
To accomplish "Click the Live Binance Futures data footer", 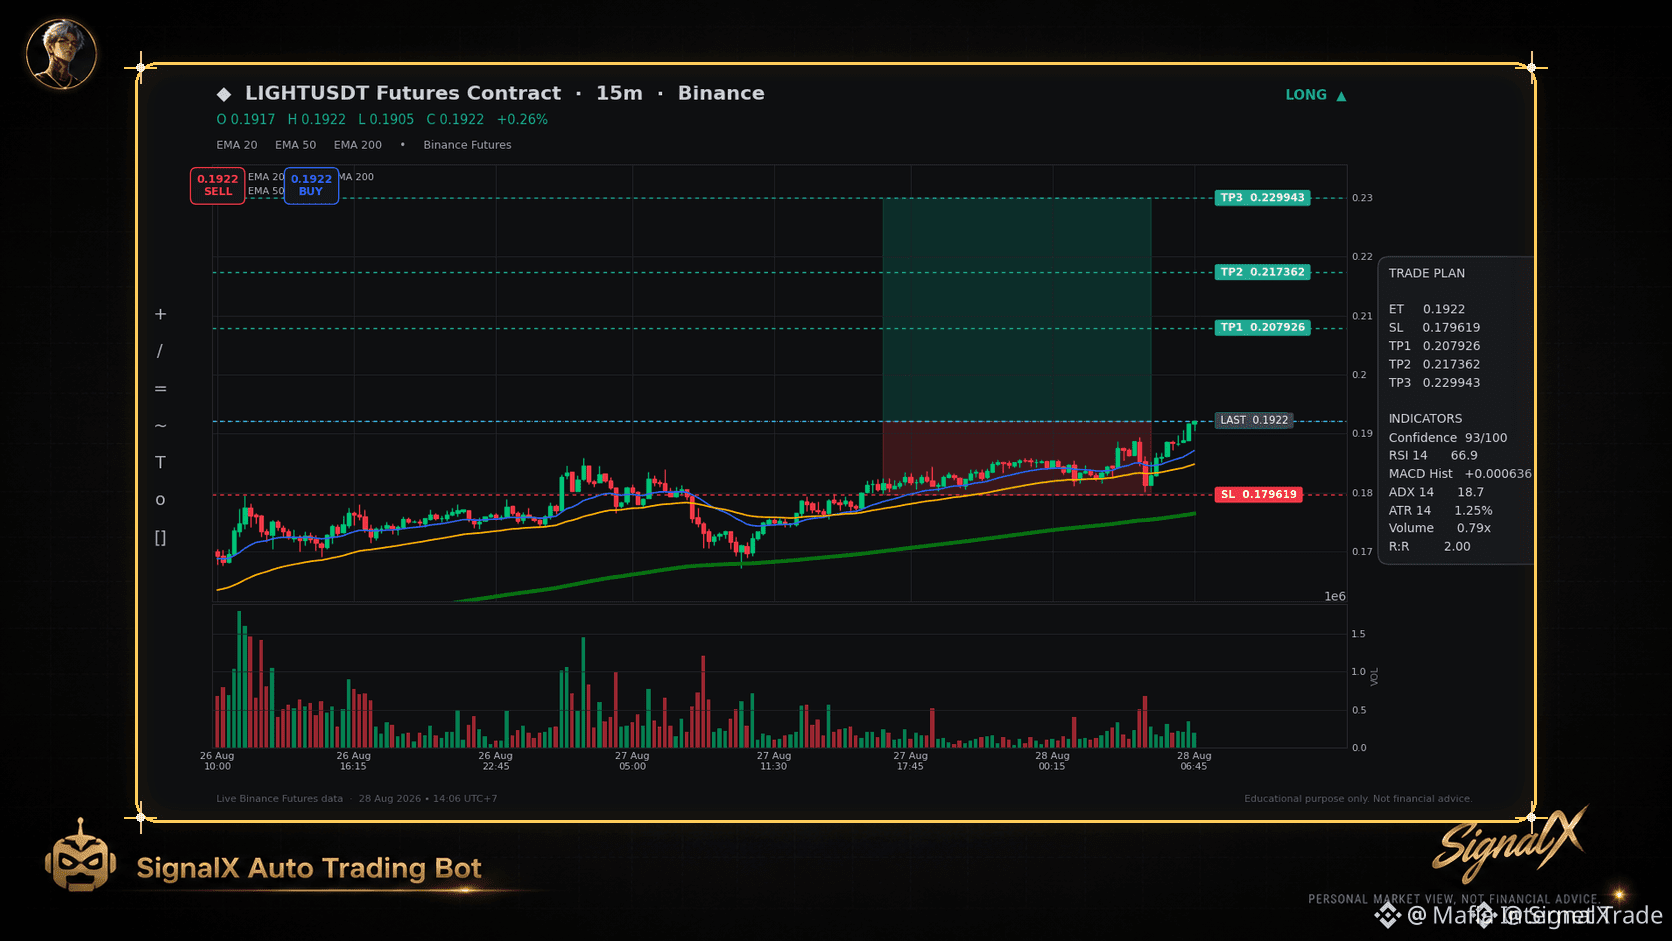I will tap(279, 799).
